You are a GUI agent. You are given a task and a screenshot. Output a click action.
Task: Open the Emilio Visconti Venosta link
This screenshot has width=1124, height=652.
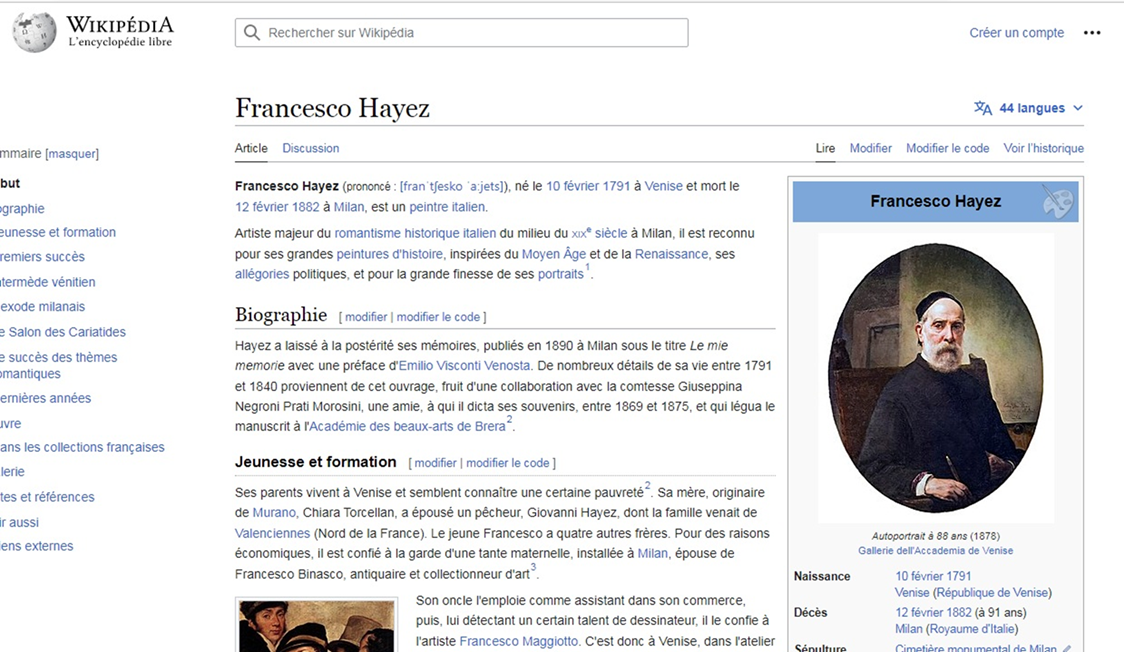(465, 366)
